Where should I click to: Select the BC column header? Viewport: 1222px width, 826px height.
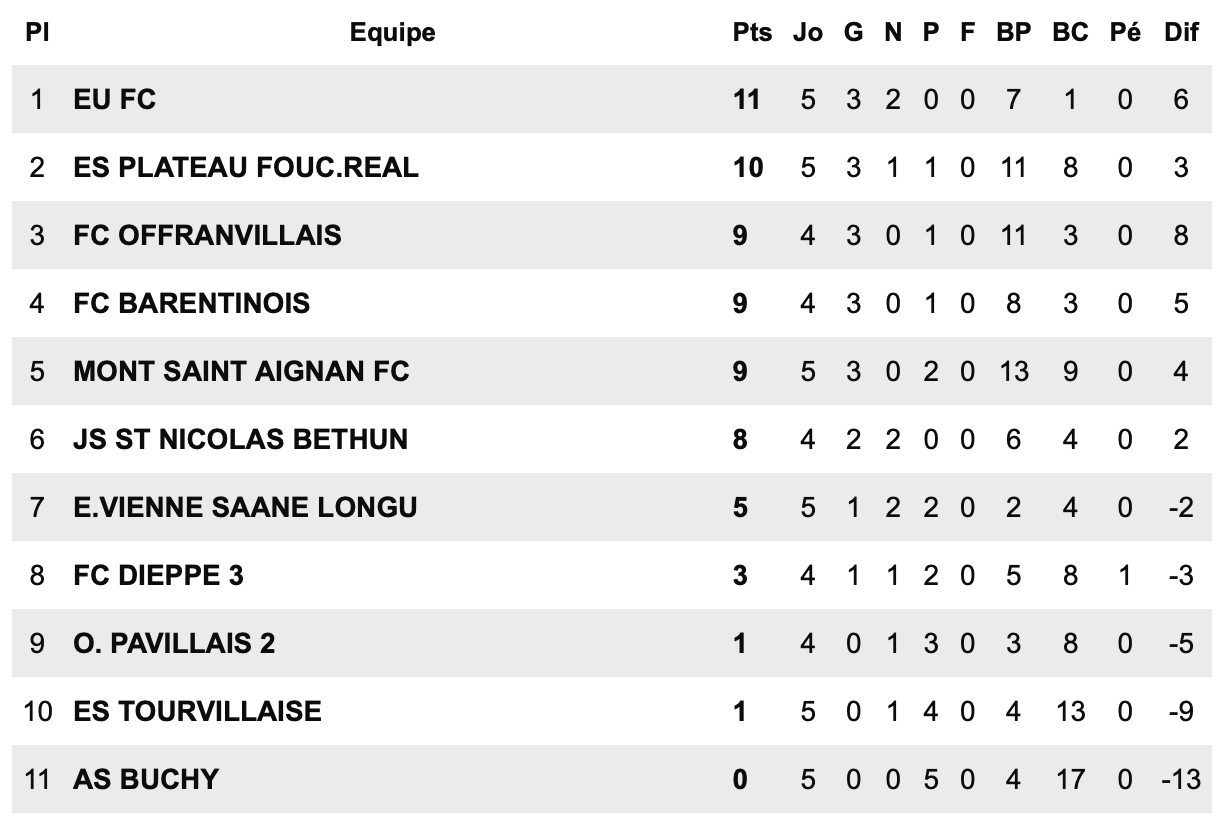point(1070,32)
